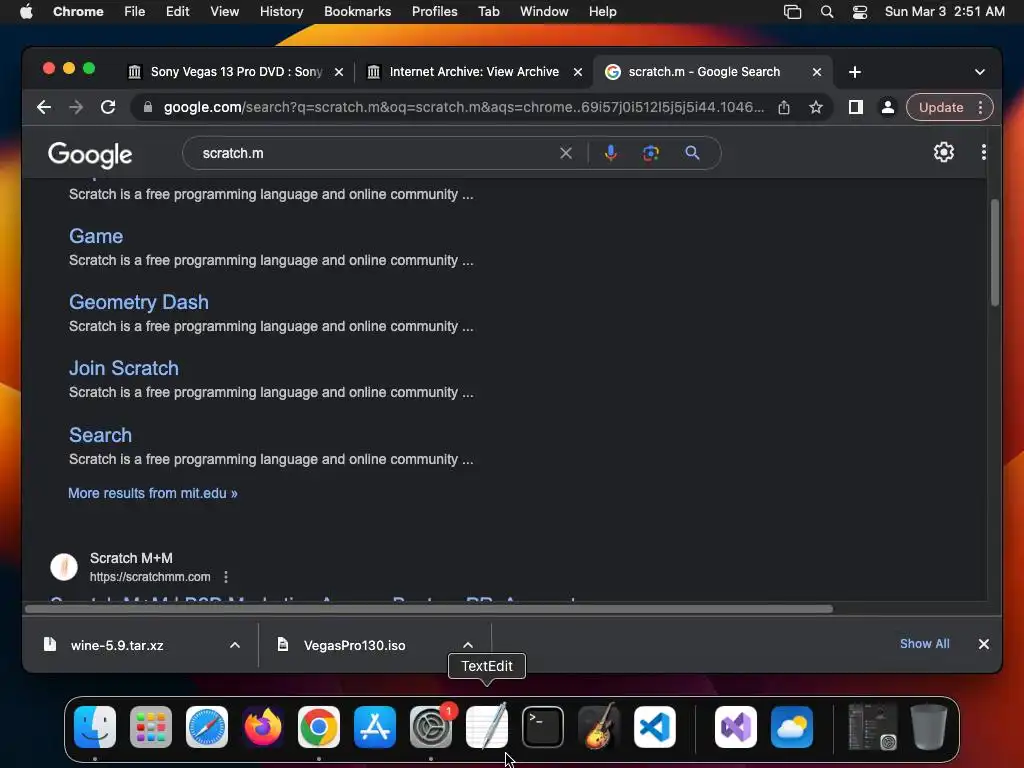This screenshot has height=768, width=1024.
Task: Reload the Google search page
Action: pyautogui.click(x=108, y=107)
